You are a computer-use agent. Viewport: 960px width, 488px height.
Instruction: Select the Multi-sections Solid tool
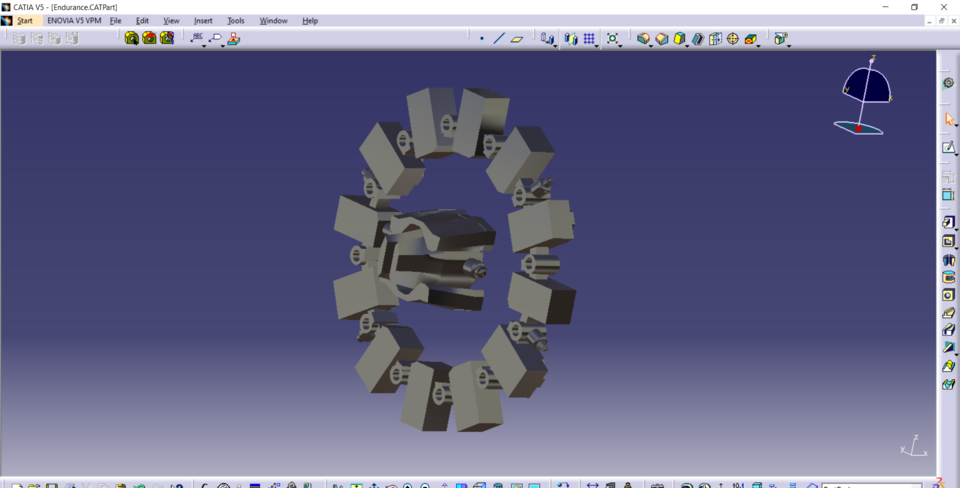click(948, 366)
